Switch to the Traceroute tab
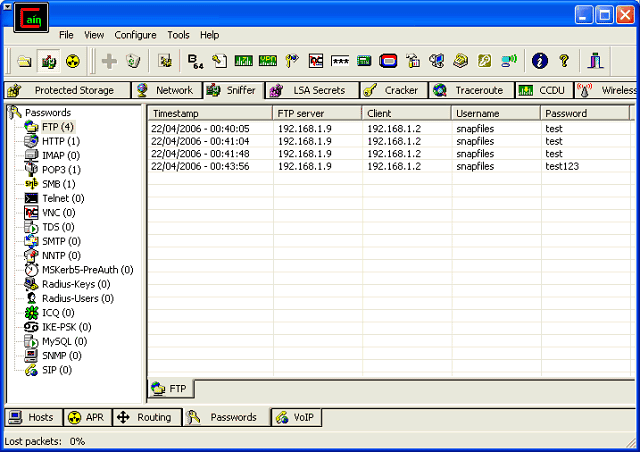The width and height of the screenshot is (640, 452). [471, 90]
